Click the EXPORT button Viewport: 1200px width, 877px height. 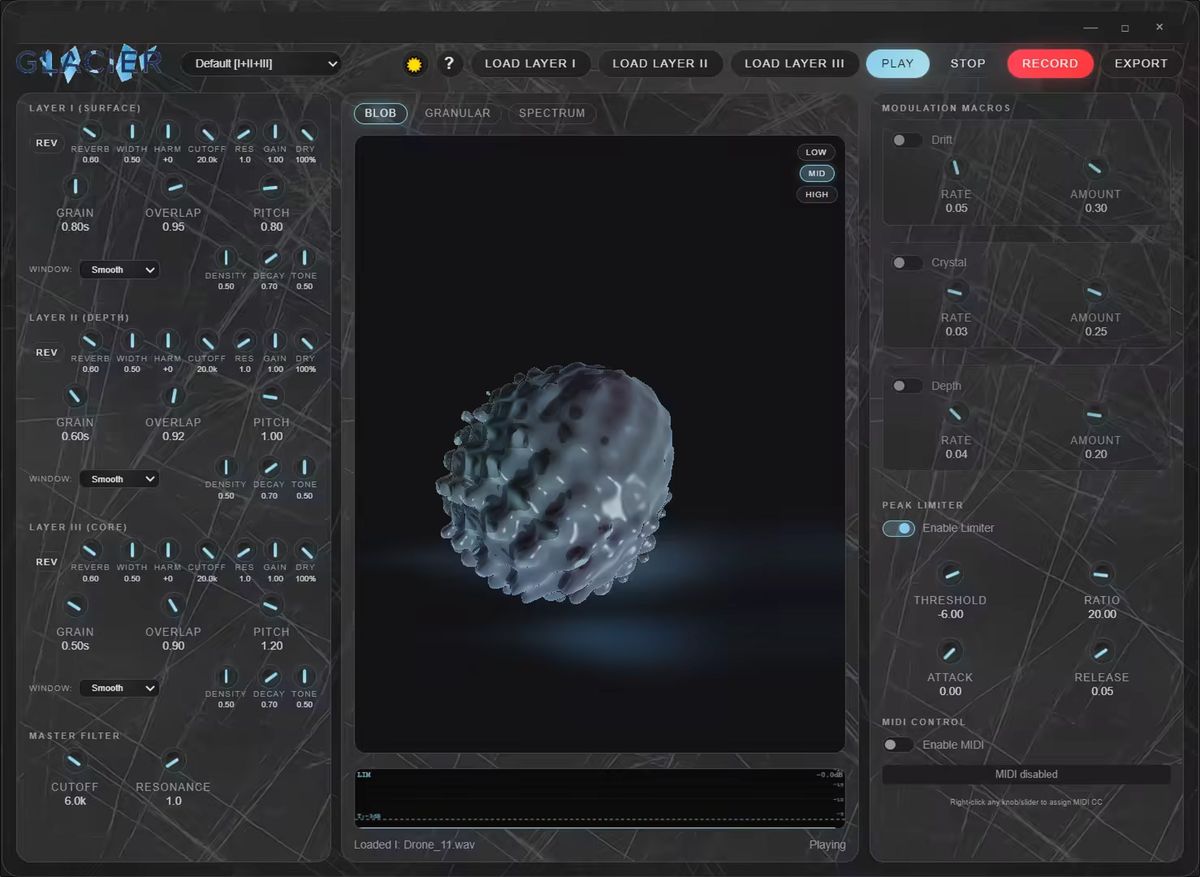click(1140, 62)
